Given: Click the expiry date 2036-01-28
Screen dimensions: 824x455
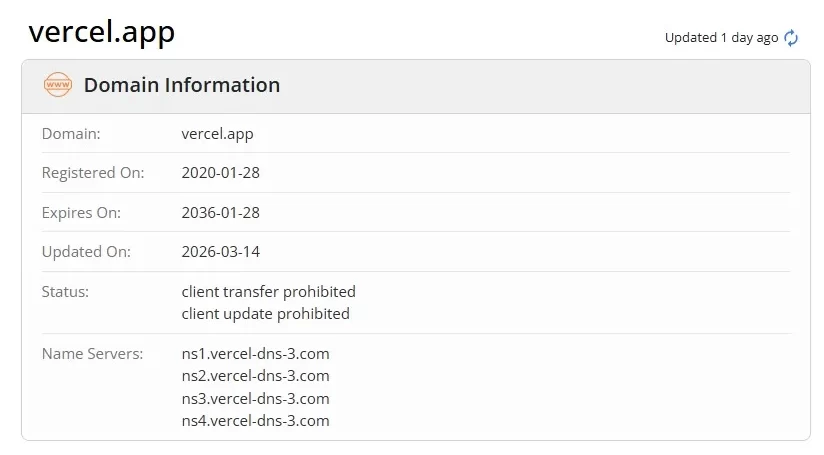Looking at the screenshot, I should pos(220,213).
